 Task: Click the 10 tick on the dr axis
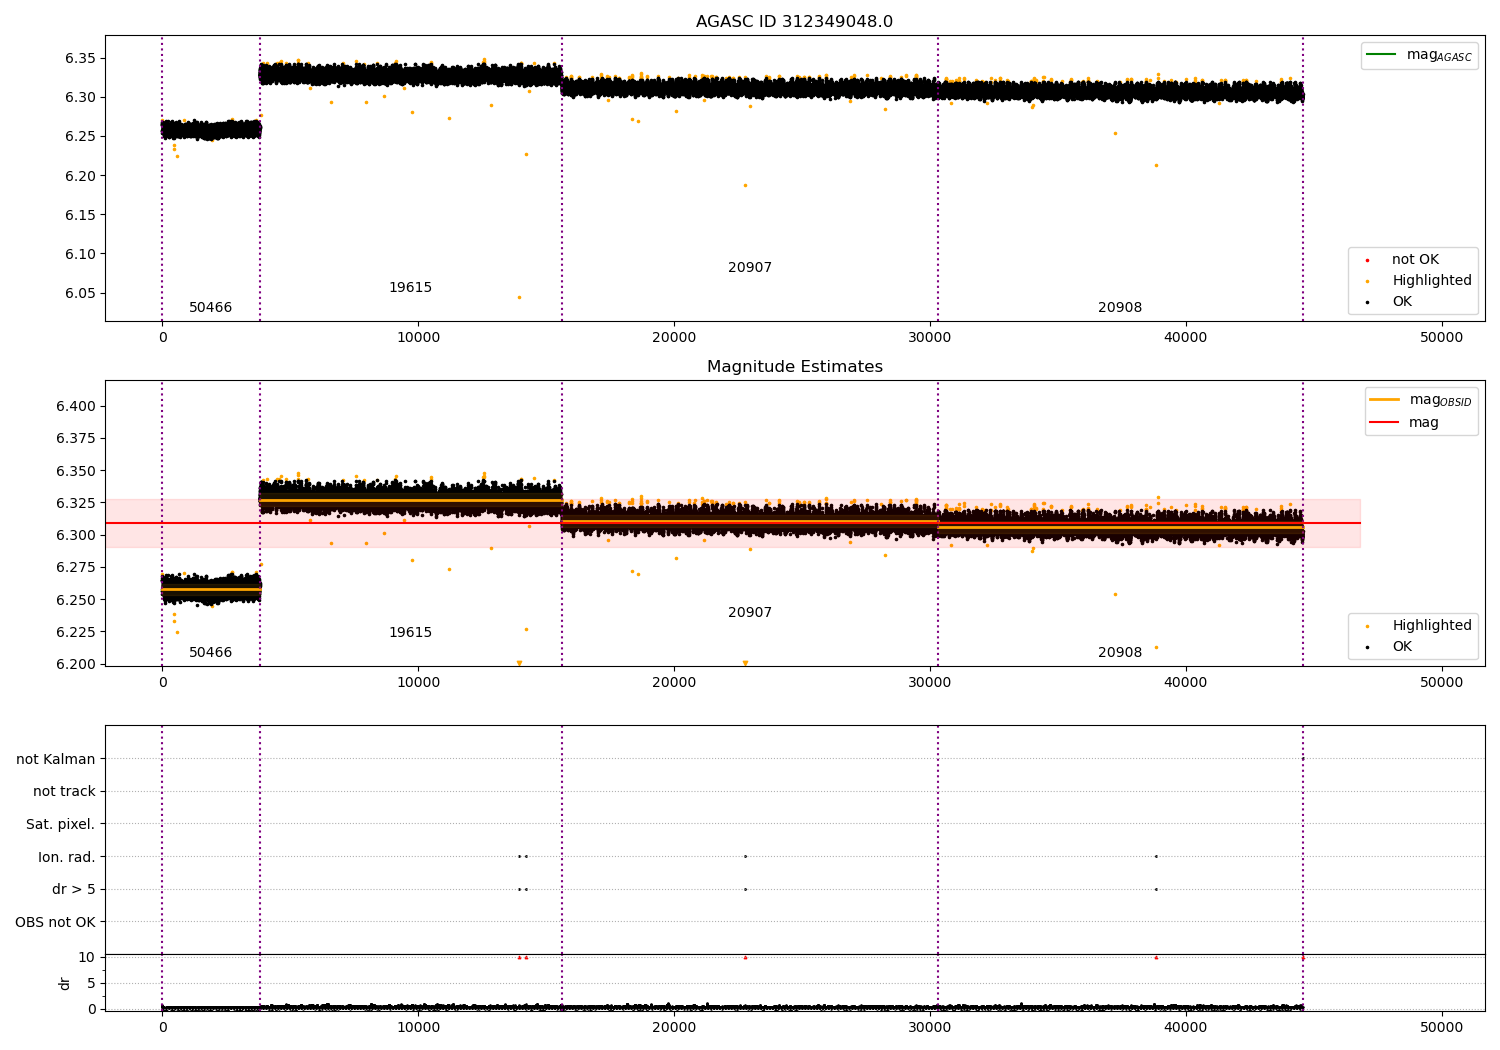[87, 958]
